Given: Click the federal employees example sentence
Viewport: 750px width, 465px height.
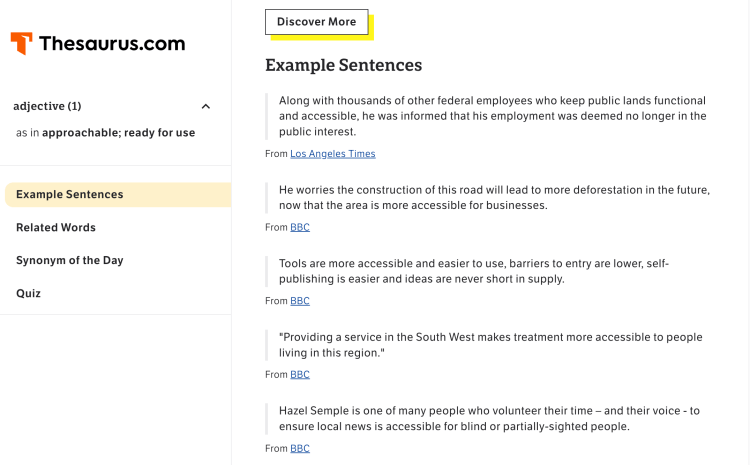Looking at the screenshot, I should [492, 116].
